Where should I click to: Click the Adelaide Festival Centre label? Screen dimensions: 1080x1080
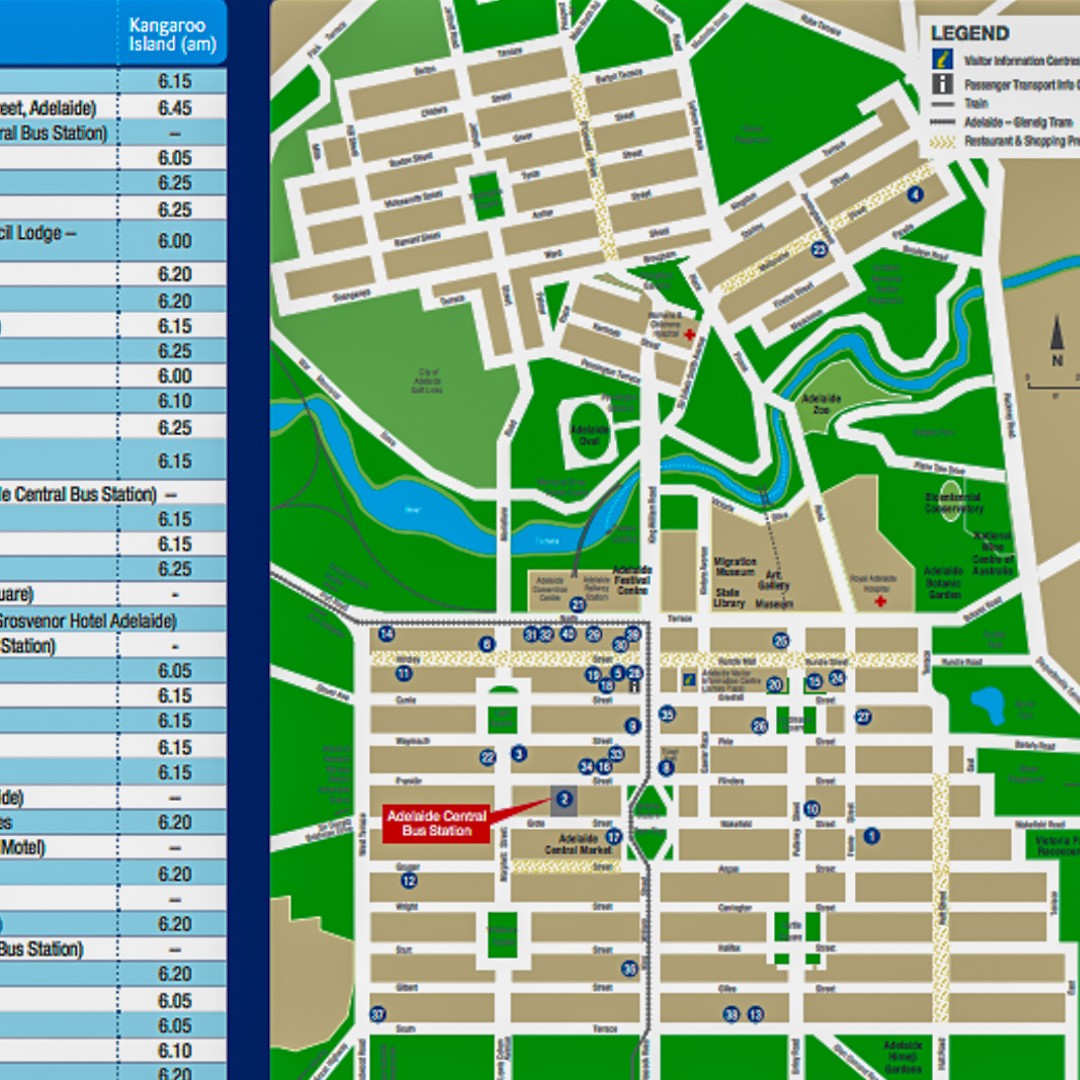click(x=632, y=580)
